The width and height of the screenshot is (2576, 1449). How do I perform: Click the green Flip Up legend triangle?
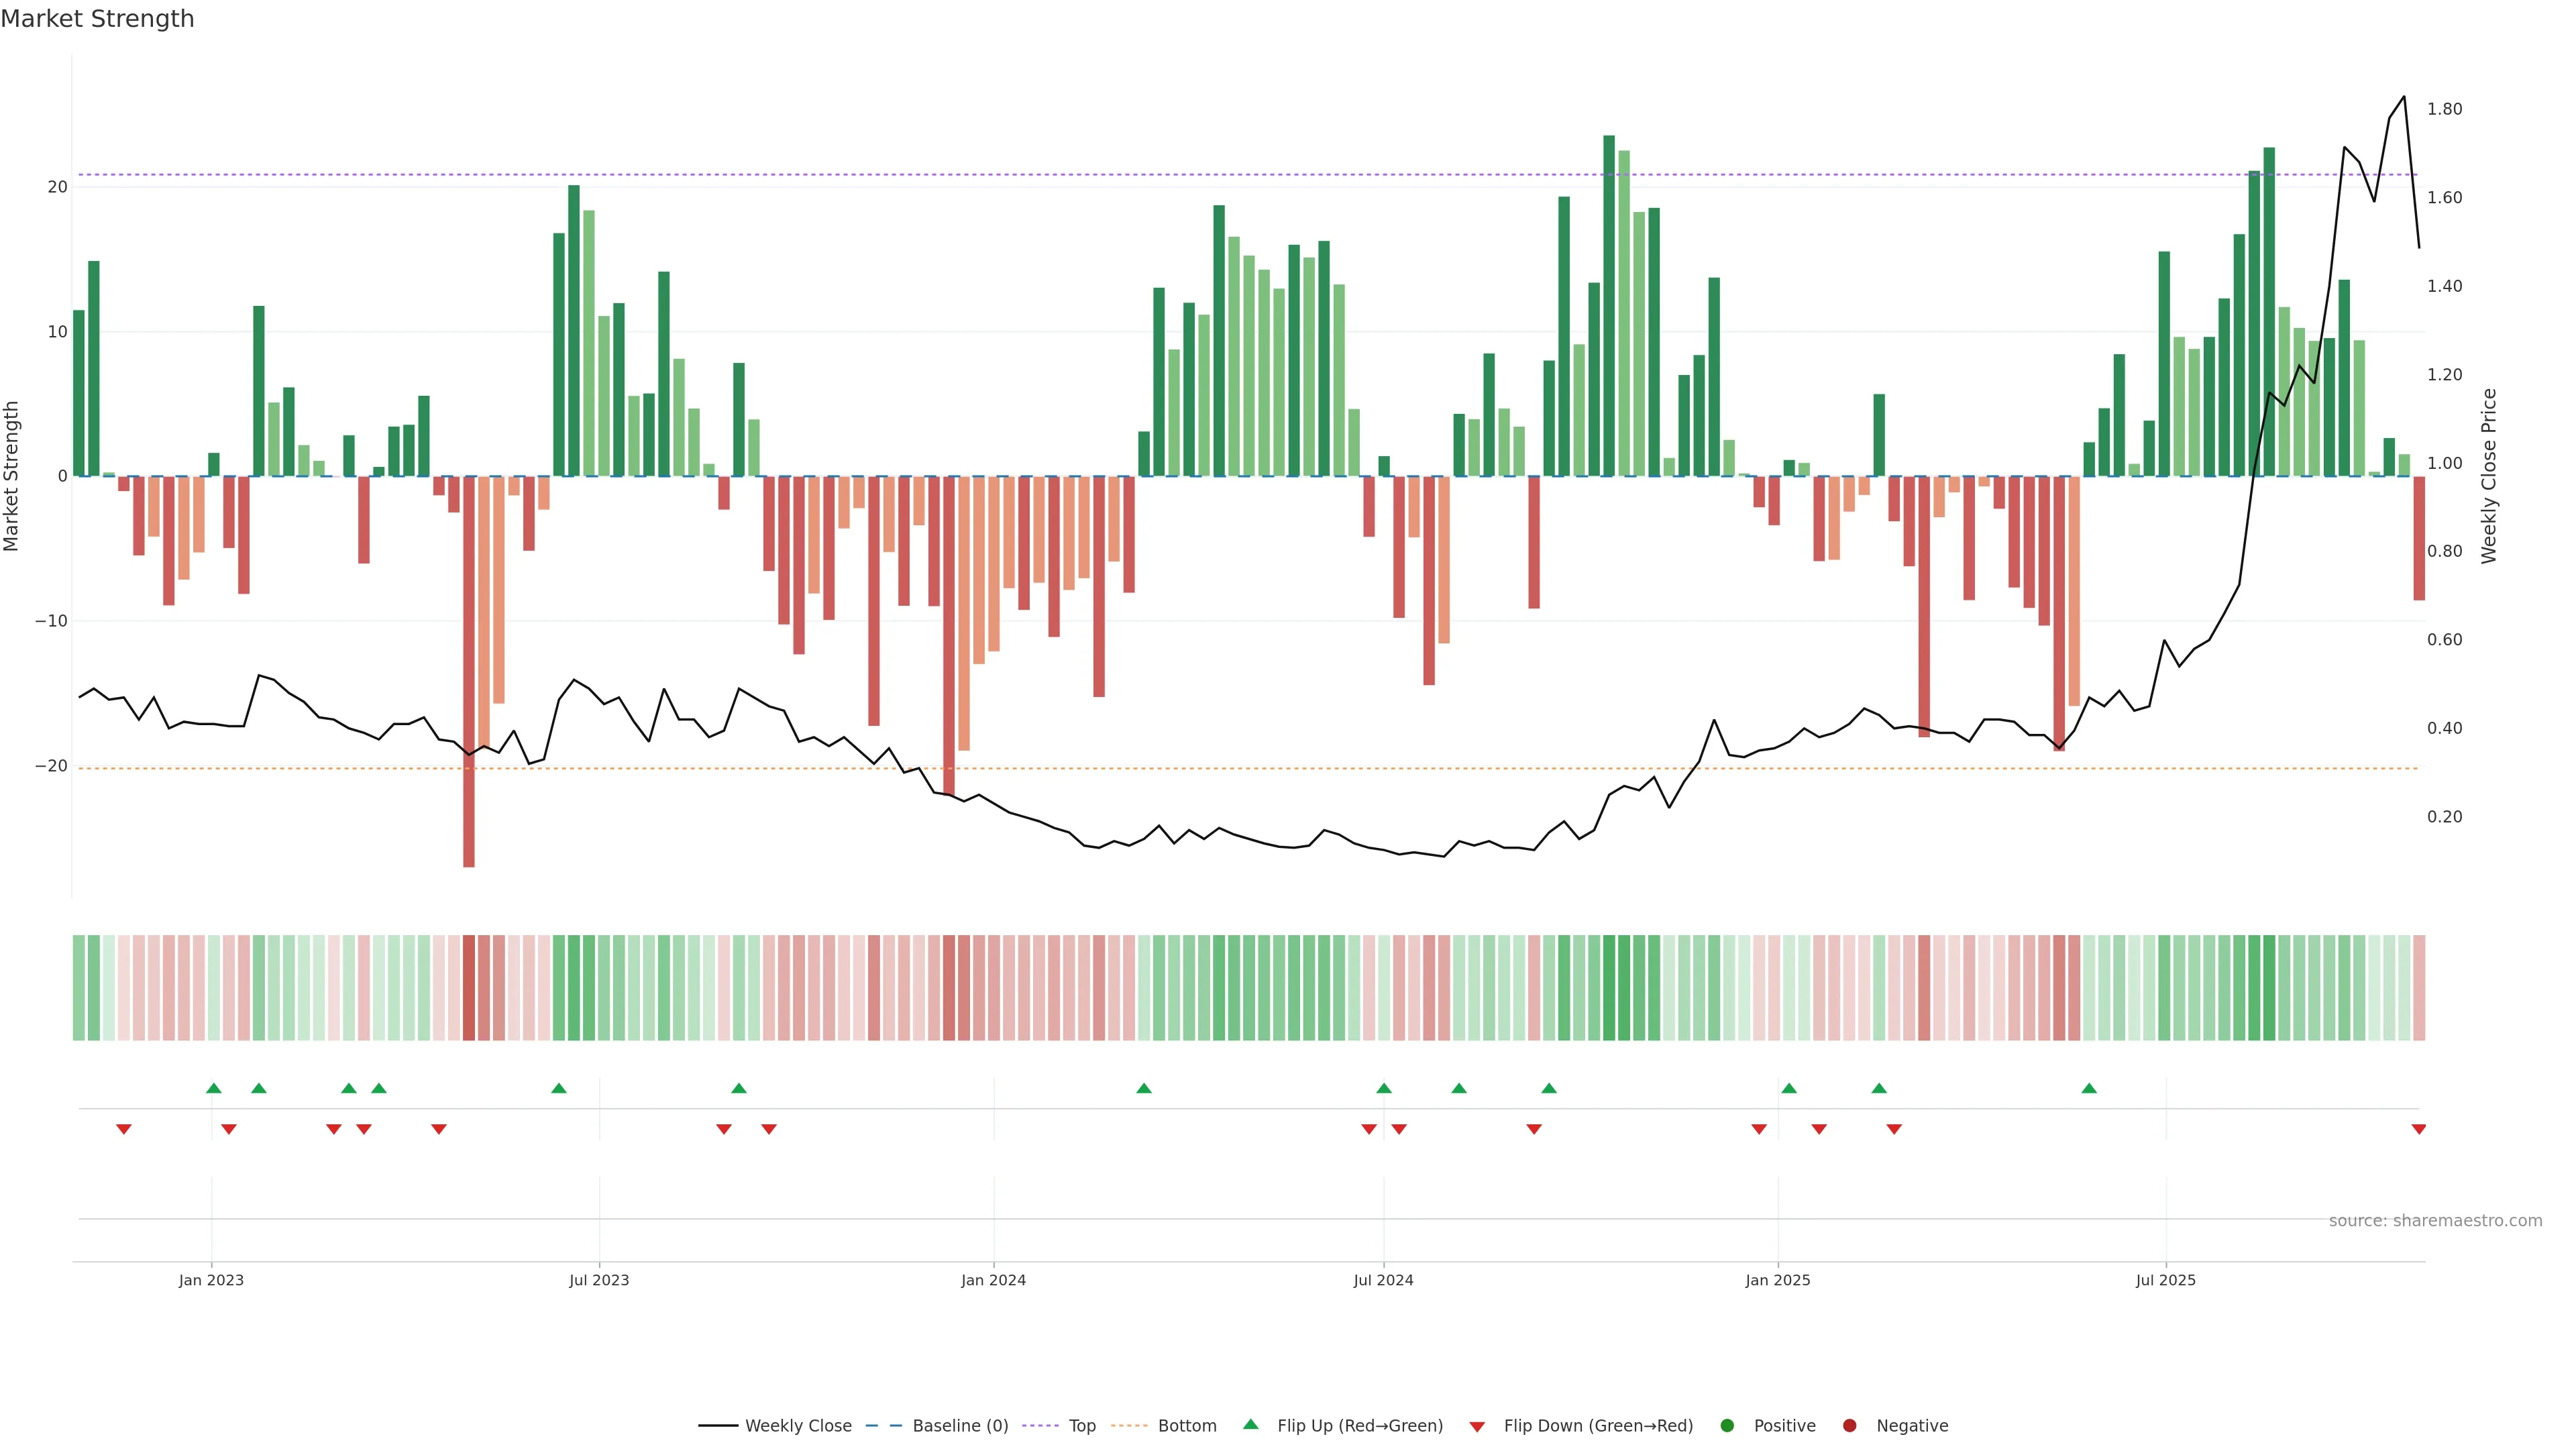(1250, 1424)
